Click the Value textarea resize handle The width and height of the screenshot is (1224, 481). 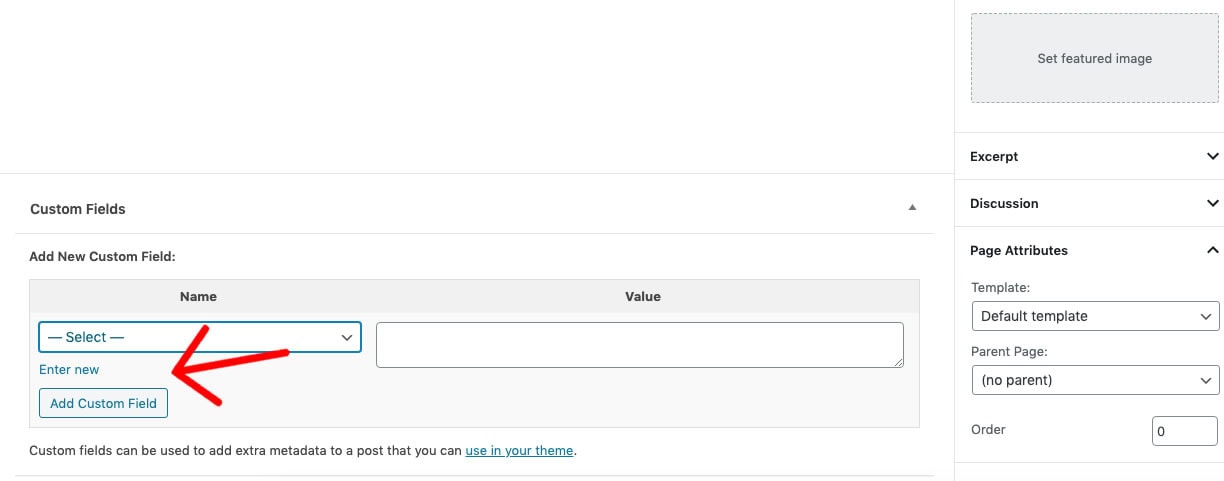click(x=898, y=361)
